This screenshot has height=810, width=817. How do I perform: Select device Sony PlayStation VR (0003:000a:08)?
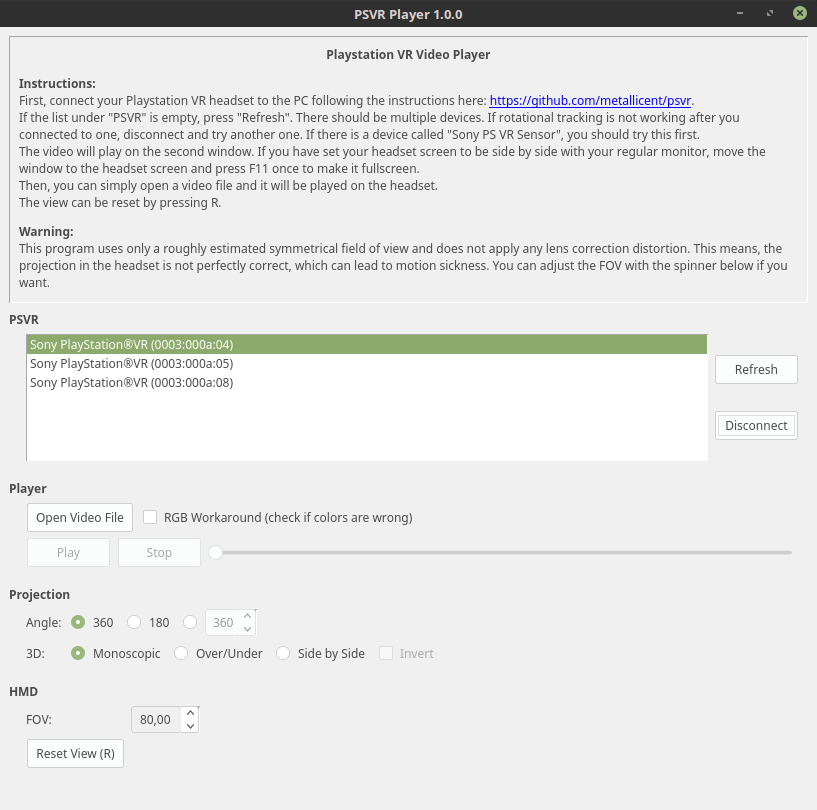[x=367, y=382]
